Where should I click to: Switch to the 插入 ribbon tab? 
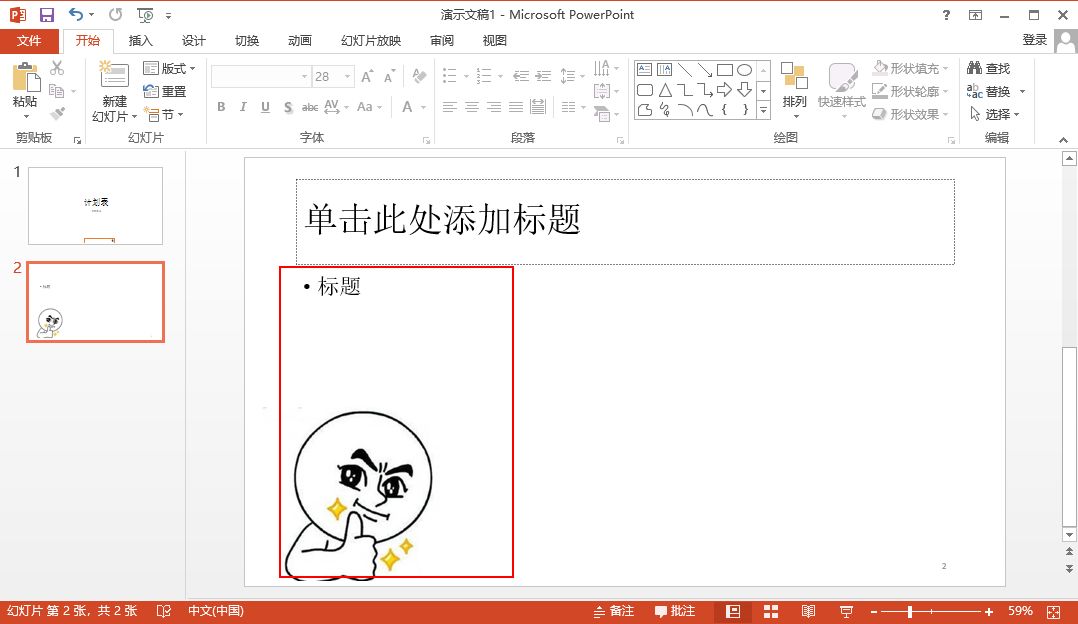click(x=141, y=41)
